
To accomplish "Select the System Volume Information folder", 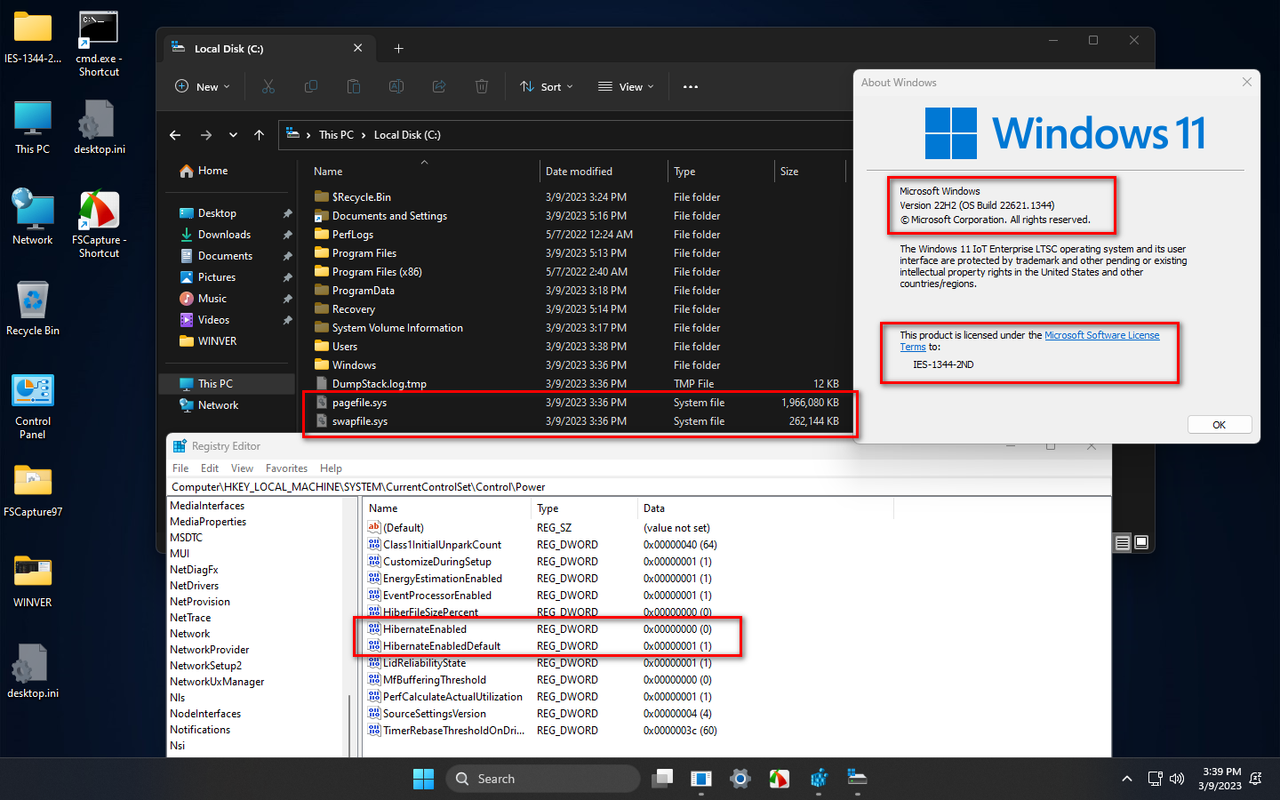I will [x=578, y=328].
